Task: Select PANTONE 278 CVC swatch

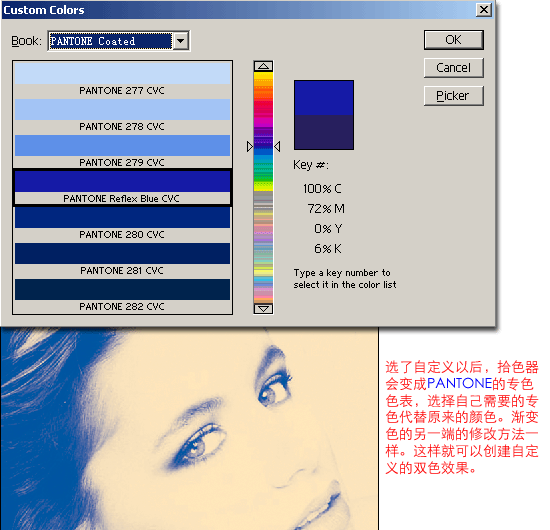Action: (x=122, y=115)
